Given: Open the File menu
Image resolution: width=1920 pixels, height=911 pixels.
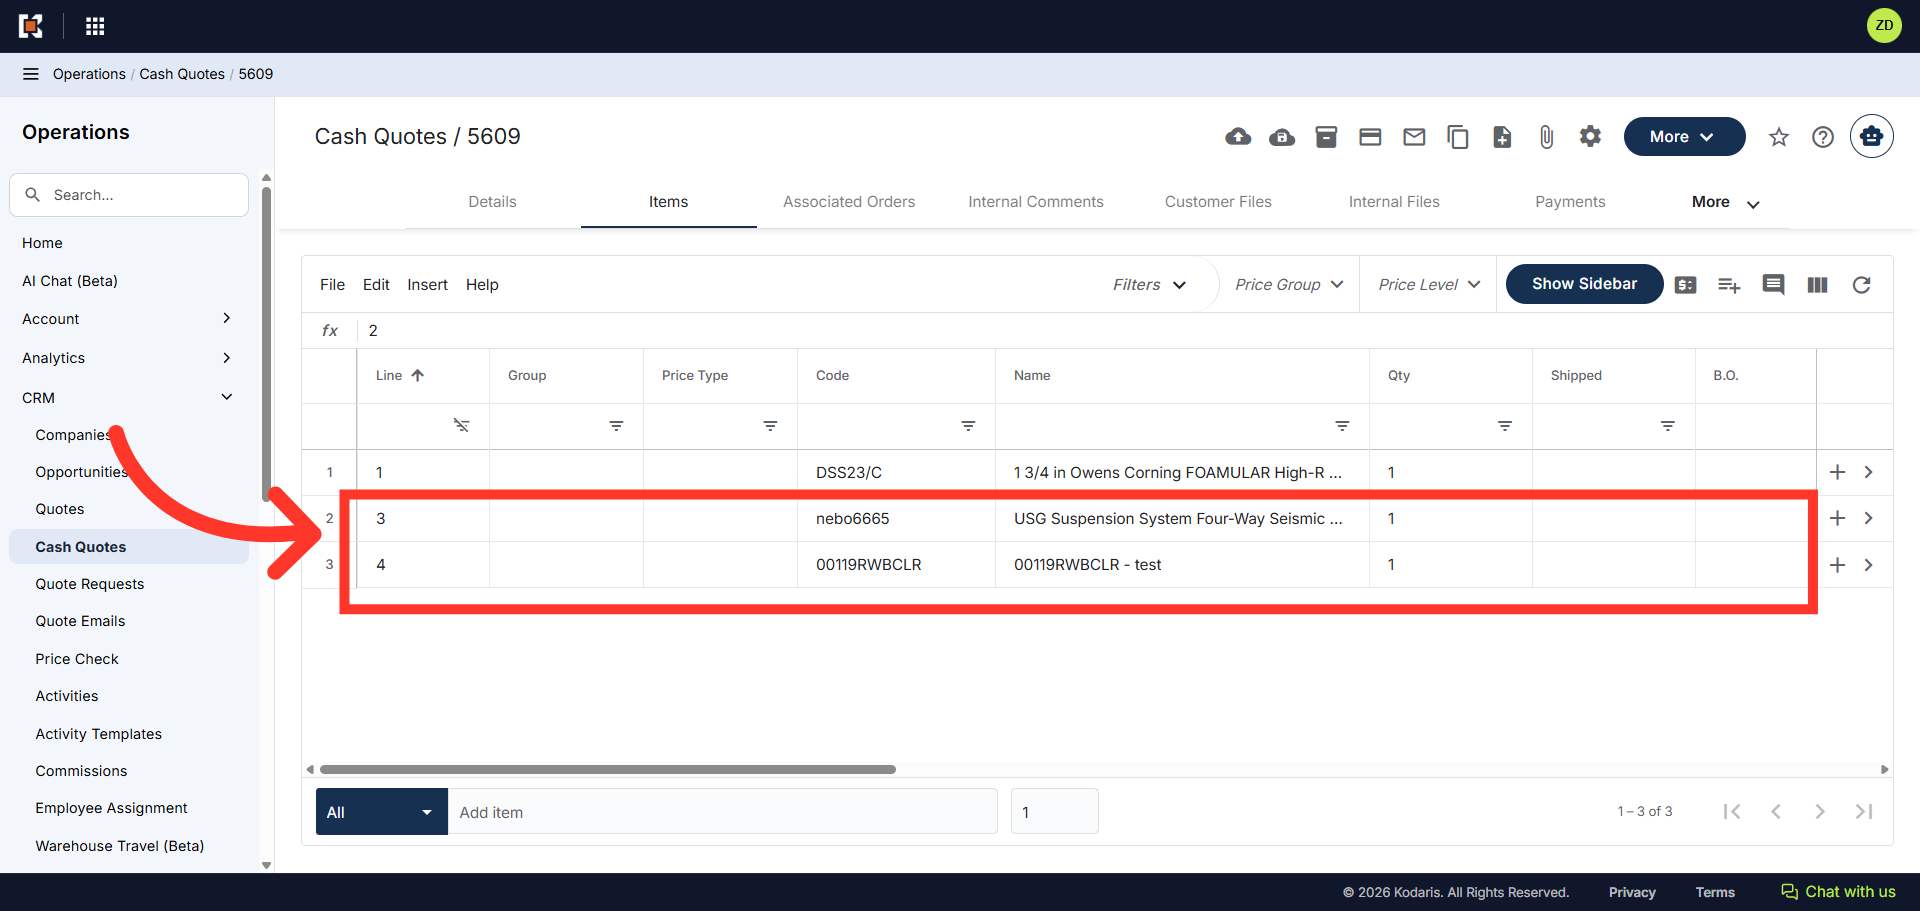Looking at the screenshot, I should 332,285.
